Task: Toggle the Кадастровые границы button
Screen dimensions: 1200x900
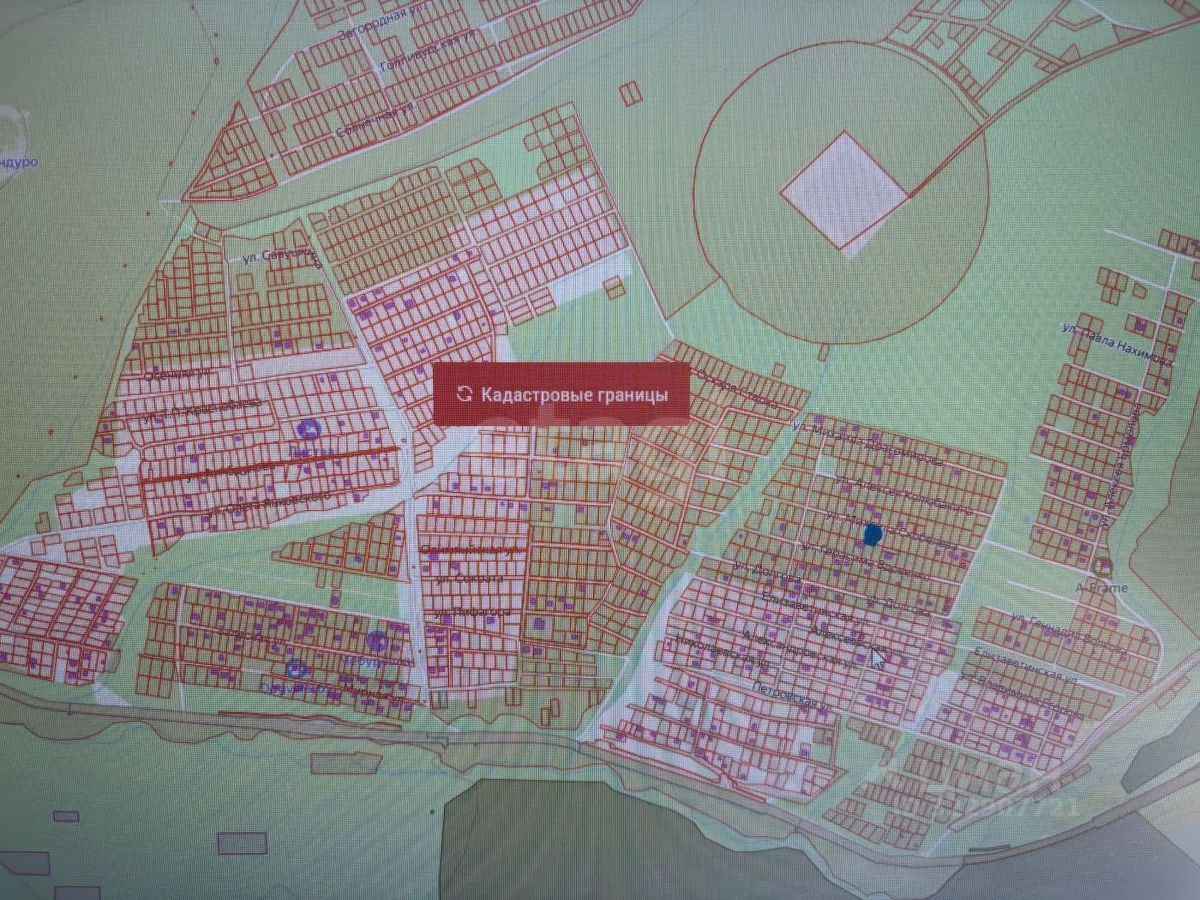Action: pos(561,393)
